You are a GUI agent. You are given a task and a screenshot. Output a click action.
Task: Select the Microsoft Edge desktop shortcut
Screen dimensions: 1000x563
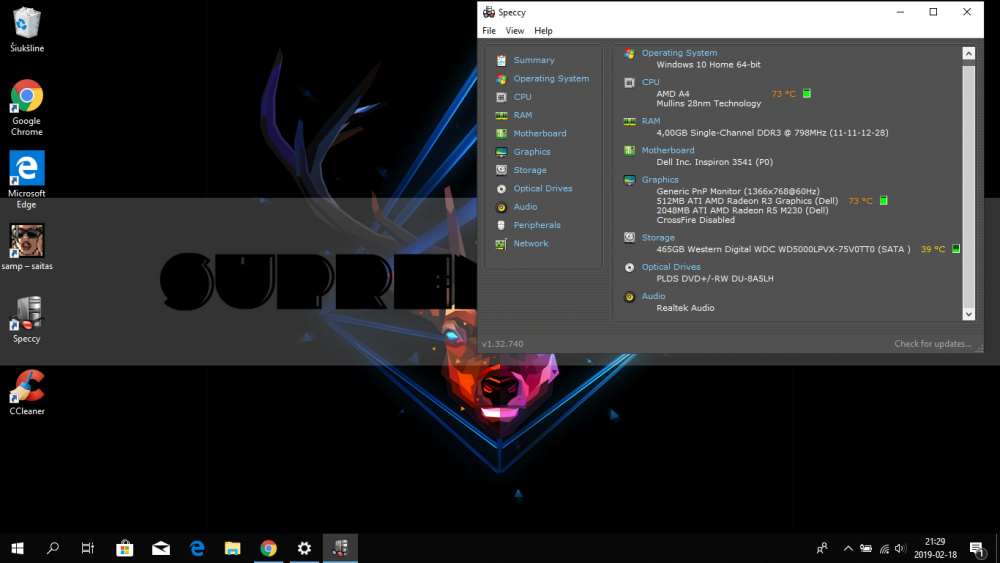click(x=27, y=180)
